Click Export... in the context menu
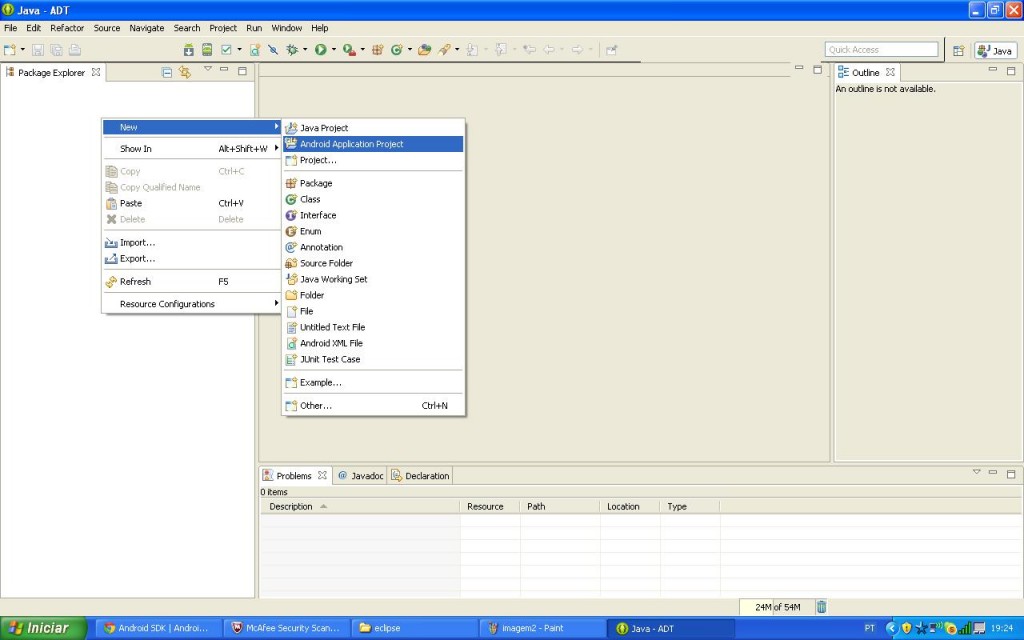 [x=191, y=259]
